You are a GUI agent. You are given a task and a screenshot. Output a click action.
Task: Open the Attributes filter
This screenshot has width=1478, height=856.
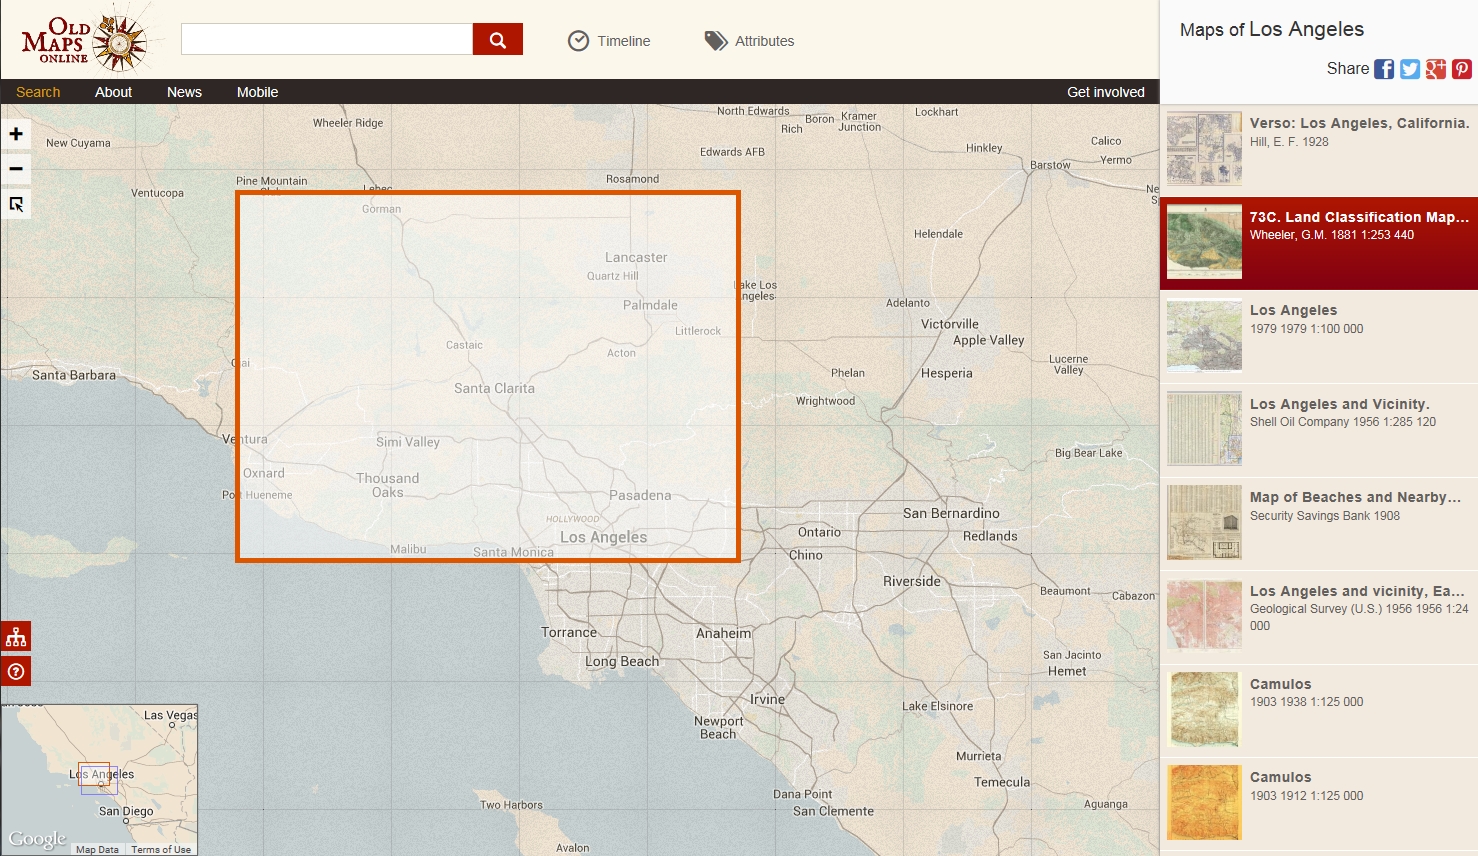point(748,40)
